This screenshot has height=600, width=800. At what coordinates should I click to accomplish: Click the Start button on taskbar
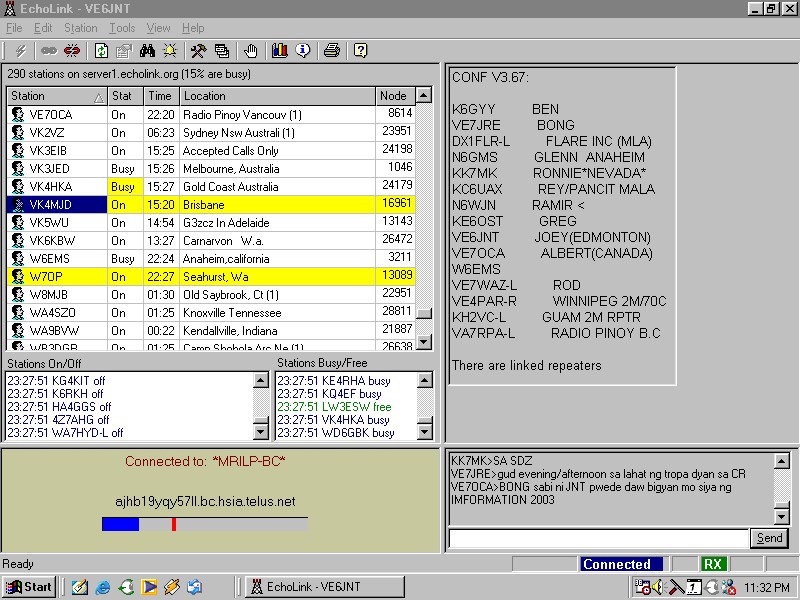28,587
